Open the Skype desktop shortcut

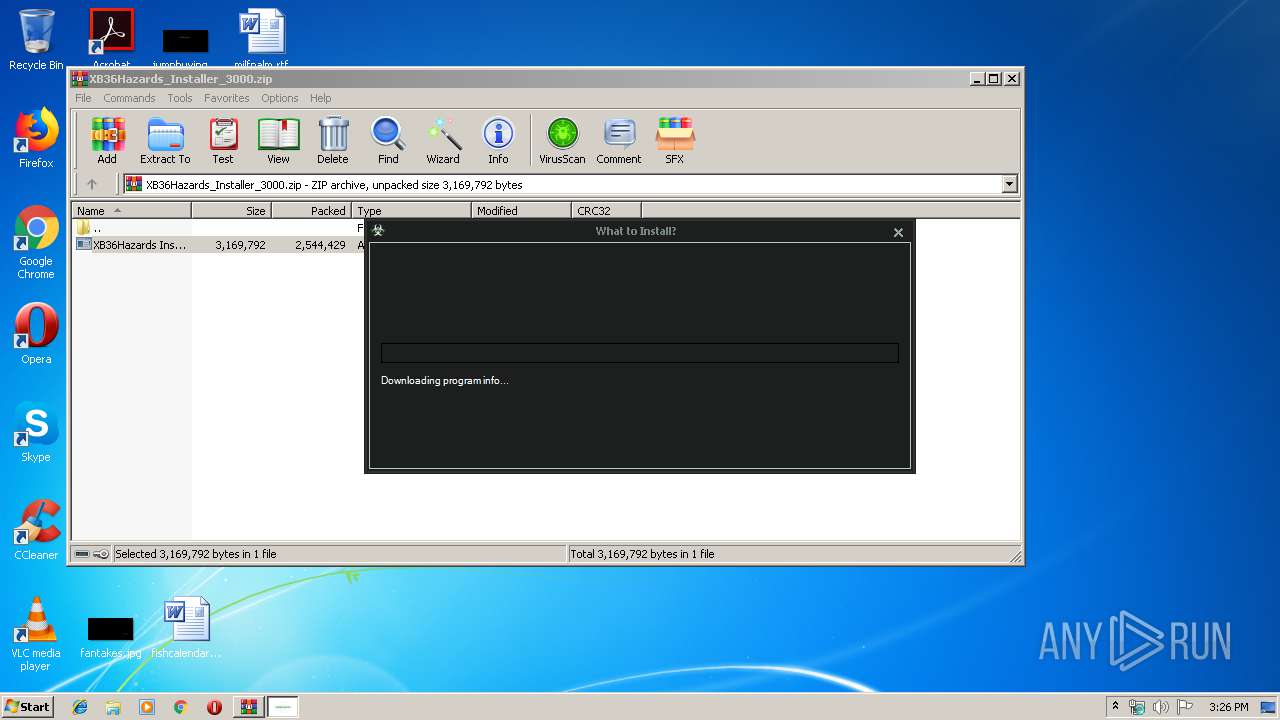pyautogui.click(x=36, y=432)
